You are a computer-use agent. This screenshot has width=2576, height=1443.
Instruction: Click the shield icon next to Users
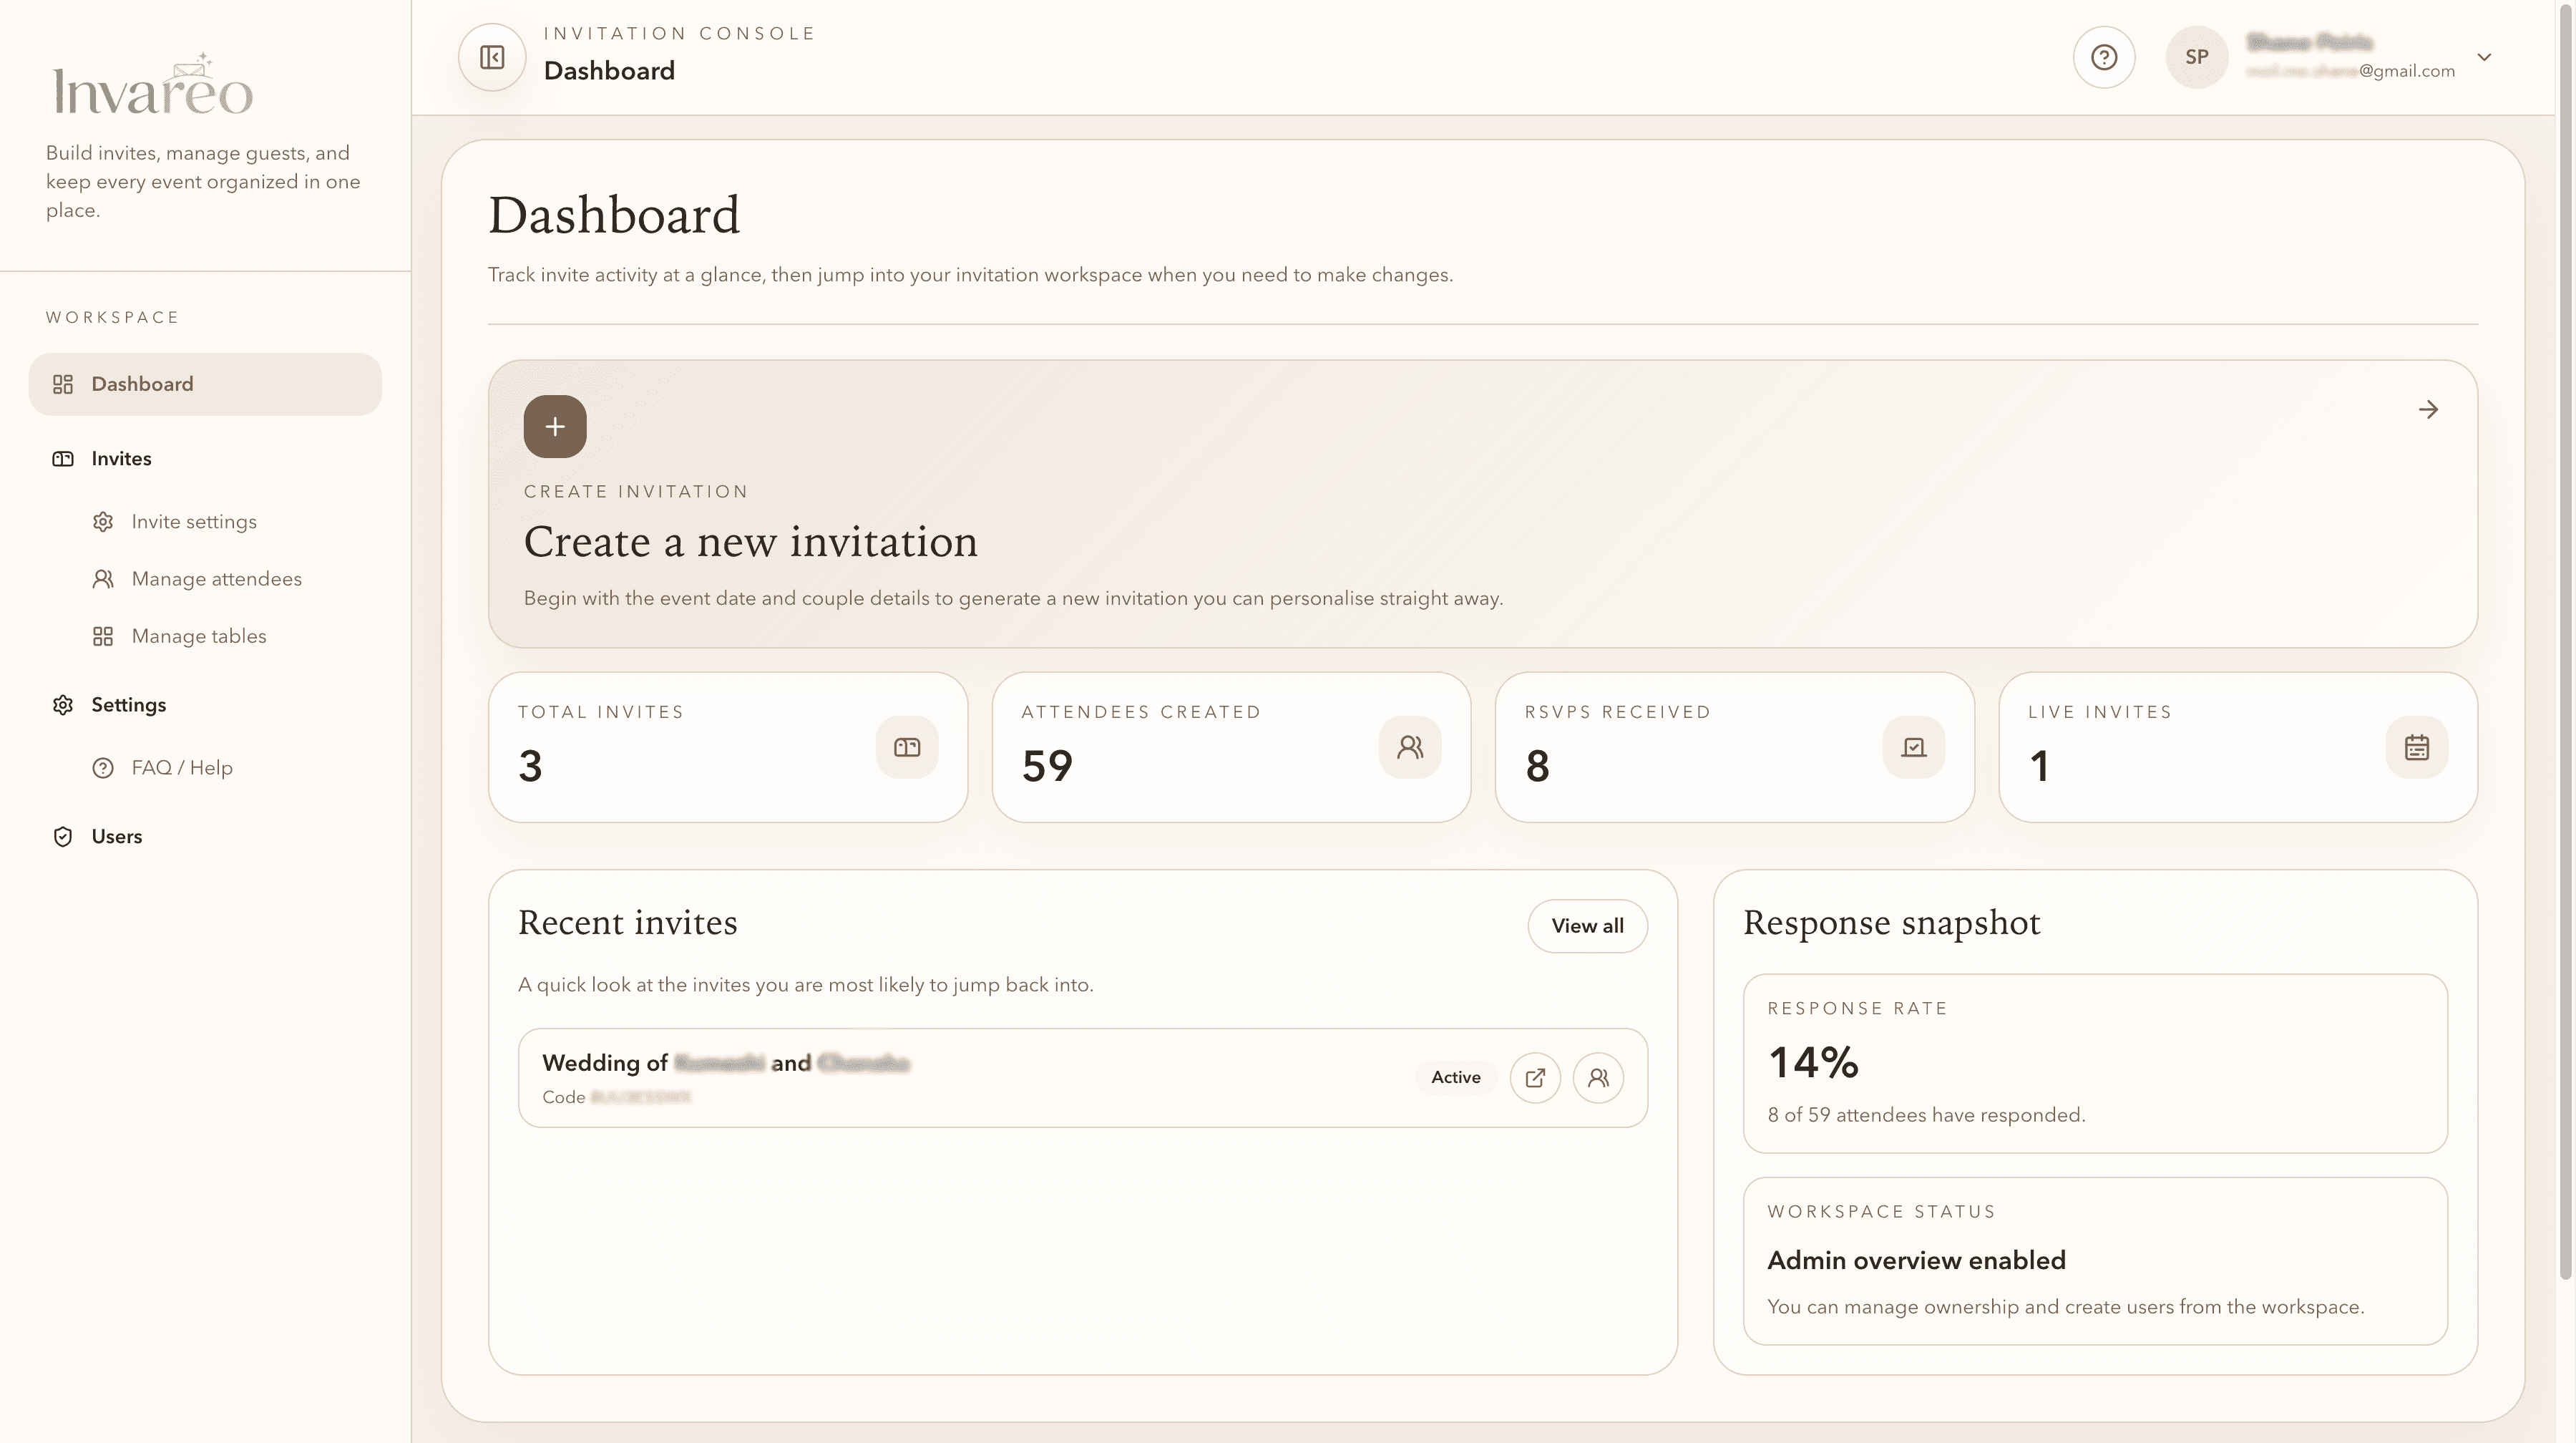tap(63, 835)
